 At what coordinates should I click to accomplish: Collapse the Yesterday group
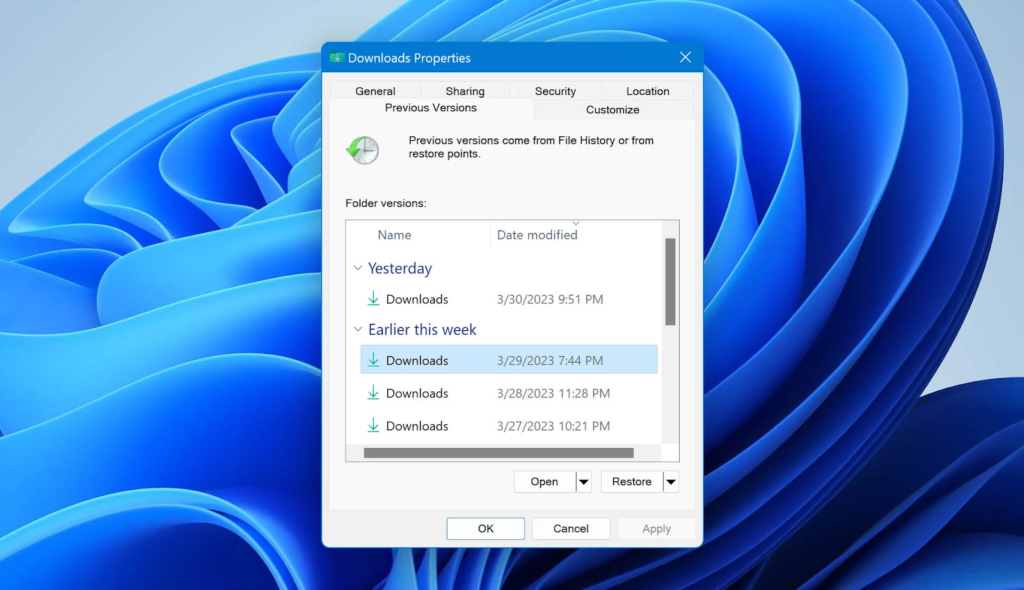tap(357, 269)
